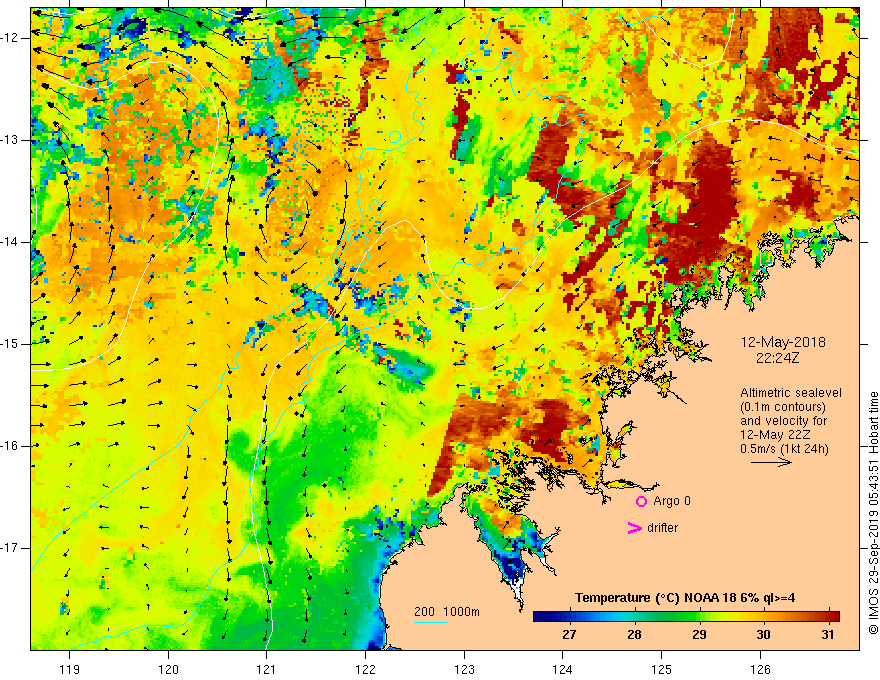Click the '0.5m/s (1kt 24h)' text
Image resolution: width=880 pixels, height=680 pixels.
pos(784,449)
